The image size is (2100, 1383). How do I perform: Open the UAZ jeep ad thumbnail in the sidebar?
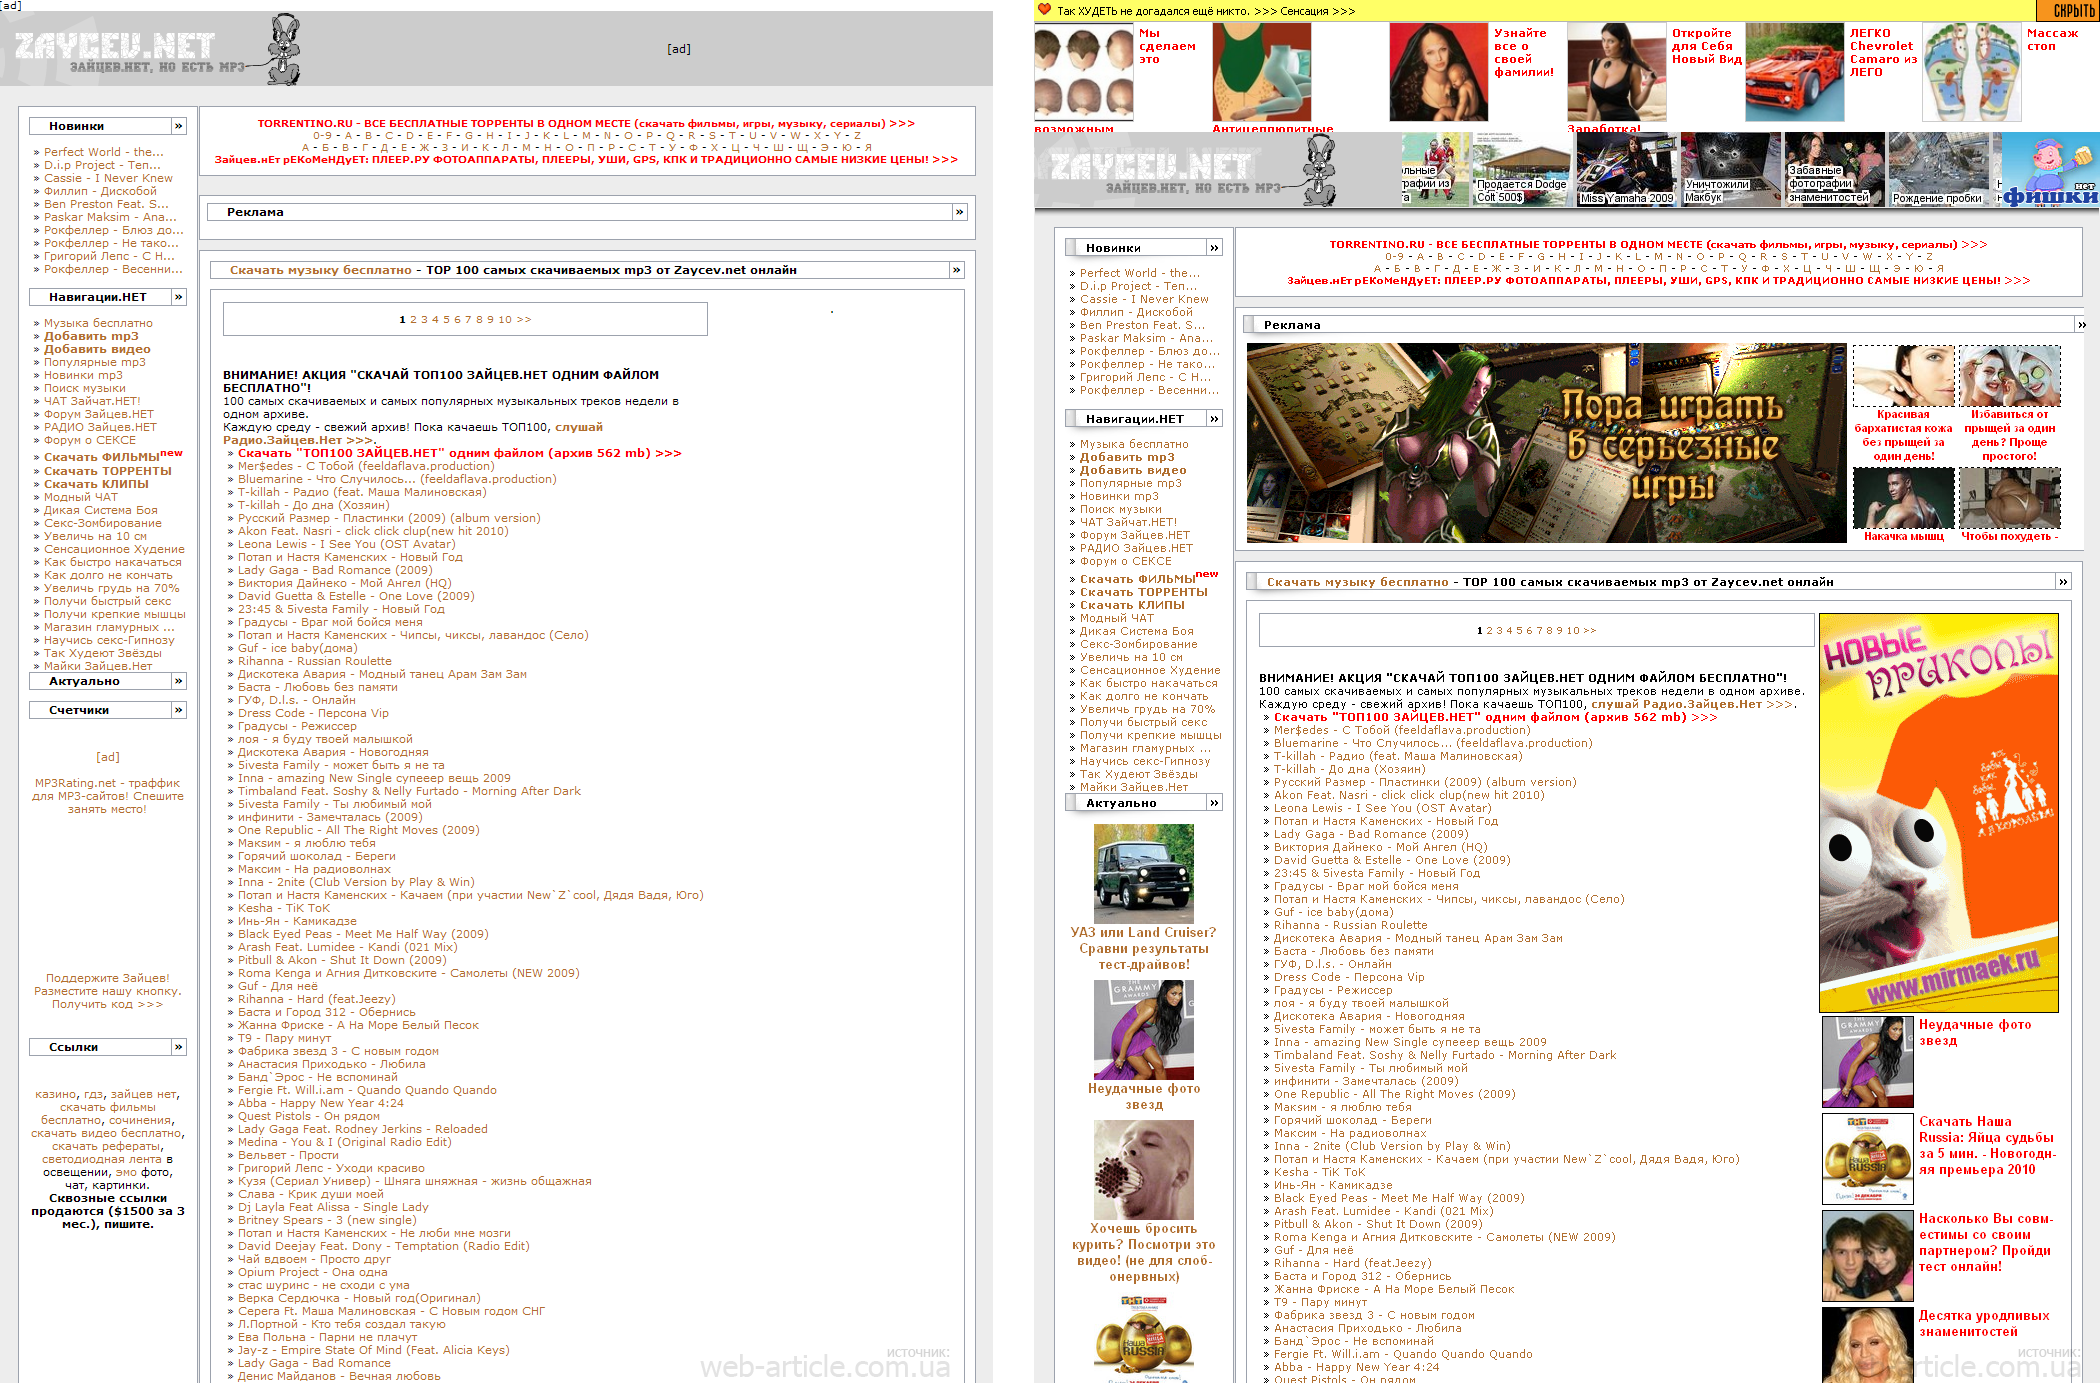point(1144,874)
